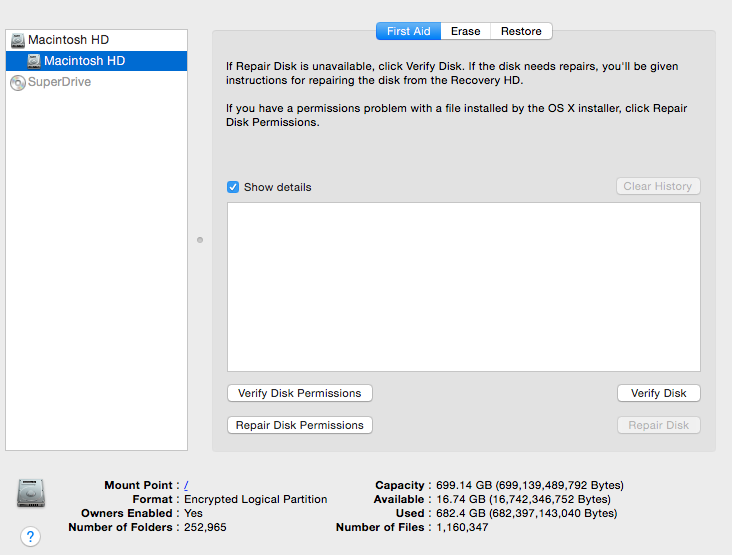Open the Erase tab
This screenshot has height=555, width=732.
[465, 31]
